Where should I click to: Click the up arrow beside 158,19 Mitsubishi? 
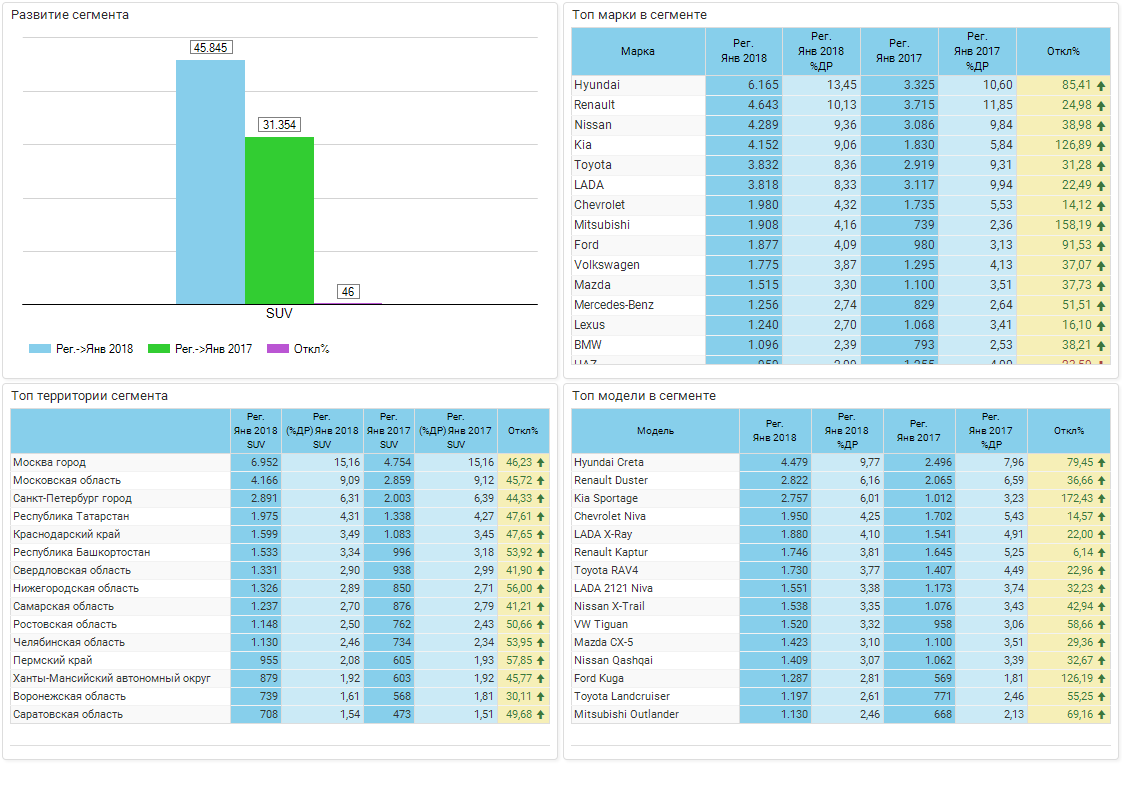coord(1101,226)
